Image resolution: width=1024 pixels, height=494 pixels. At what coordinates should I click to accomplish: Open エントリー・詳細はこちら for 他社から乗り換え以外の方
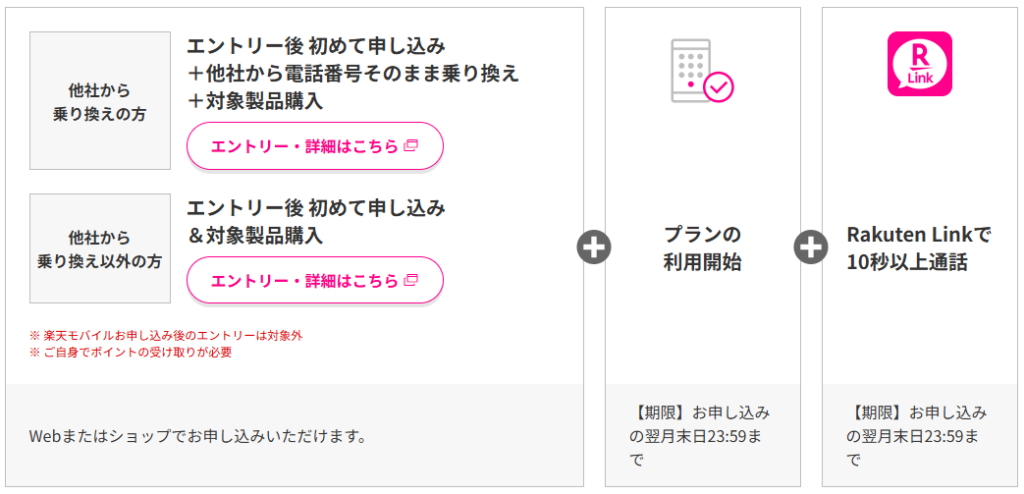point(315,280)
